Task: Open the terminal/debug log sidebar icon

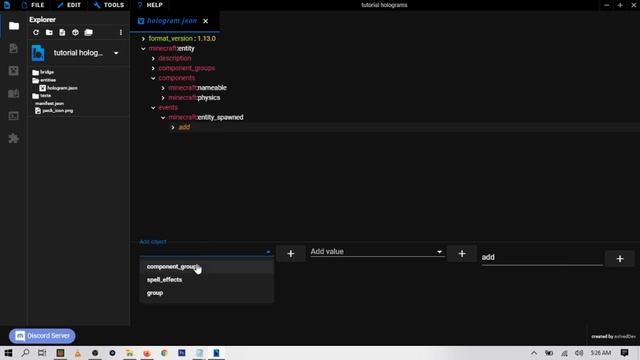Action: pyautogui.click(x=13, y=116)
